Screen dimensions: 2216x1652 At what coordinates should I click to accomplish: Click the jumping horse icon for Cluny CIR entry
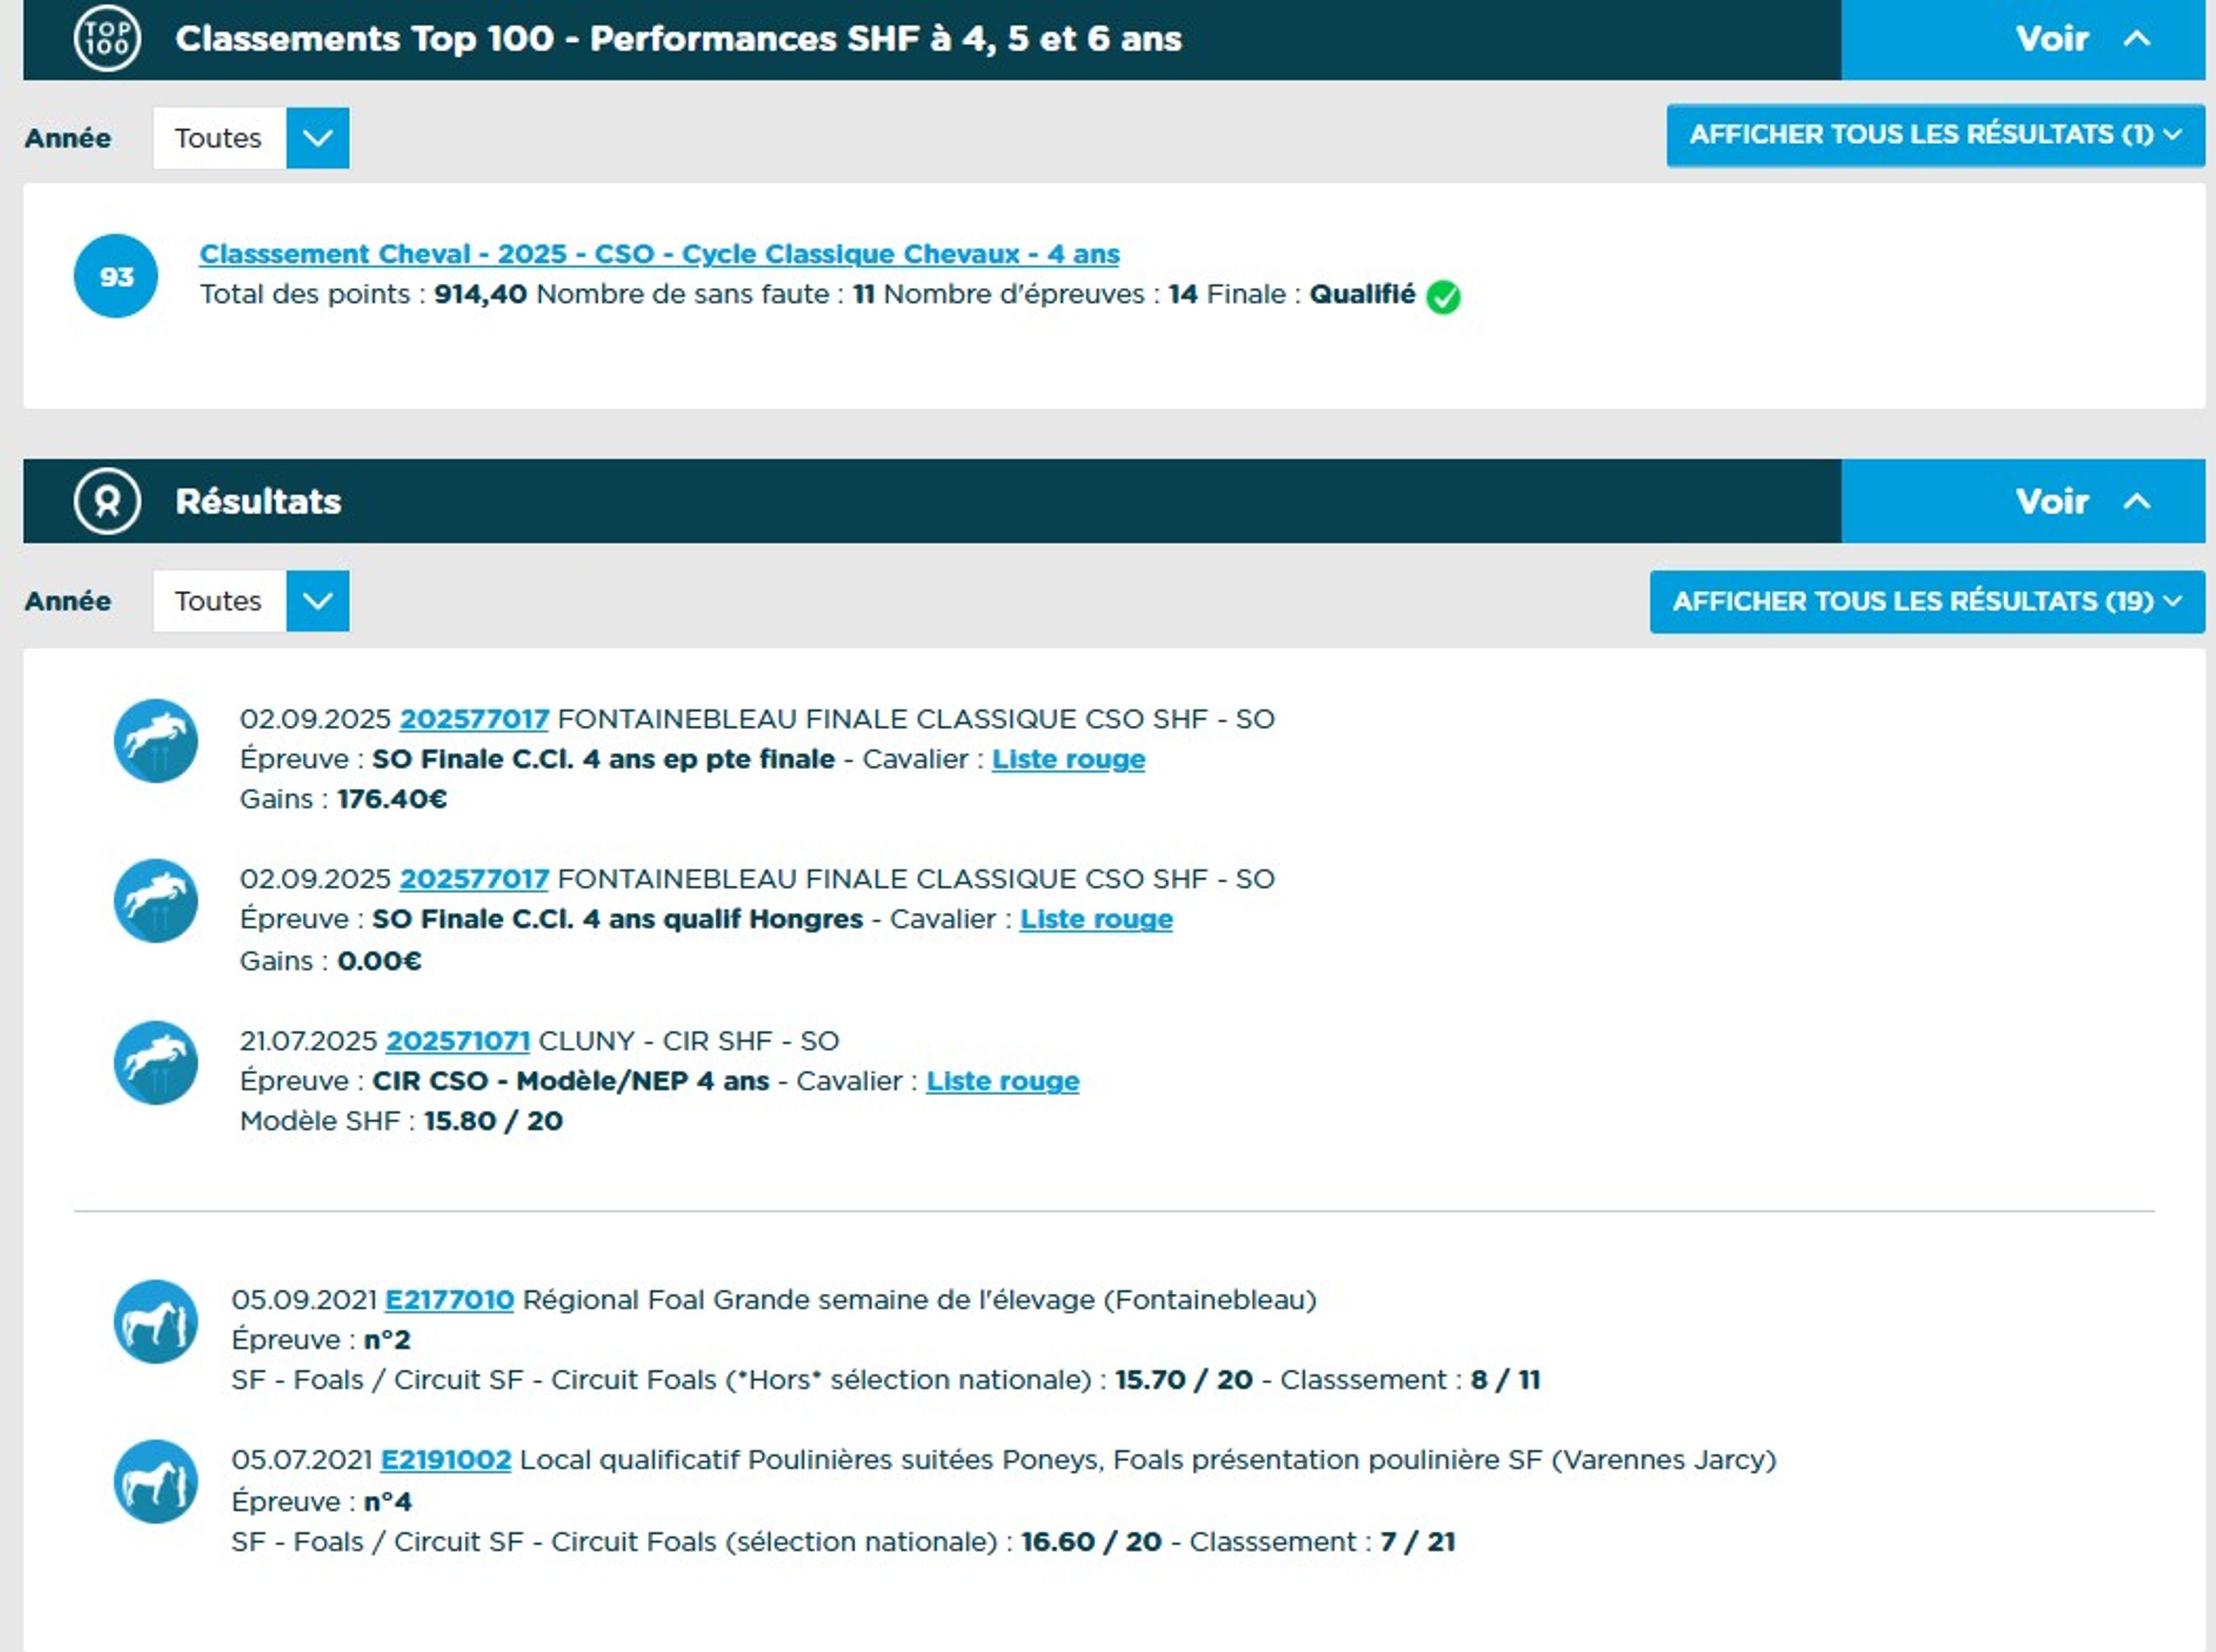(x=155, y=1063)
